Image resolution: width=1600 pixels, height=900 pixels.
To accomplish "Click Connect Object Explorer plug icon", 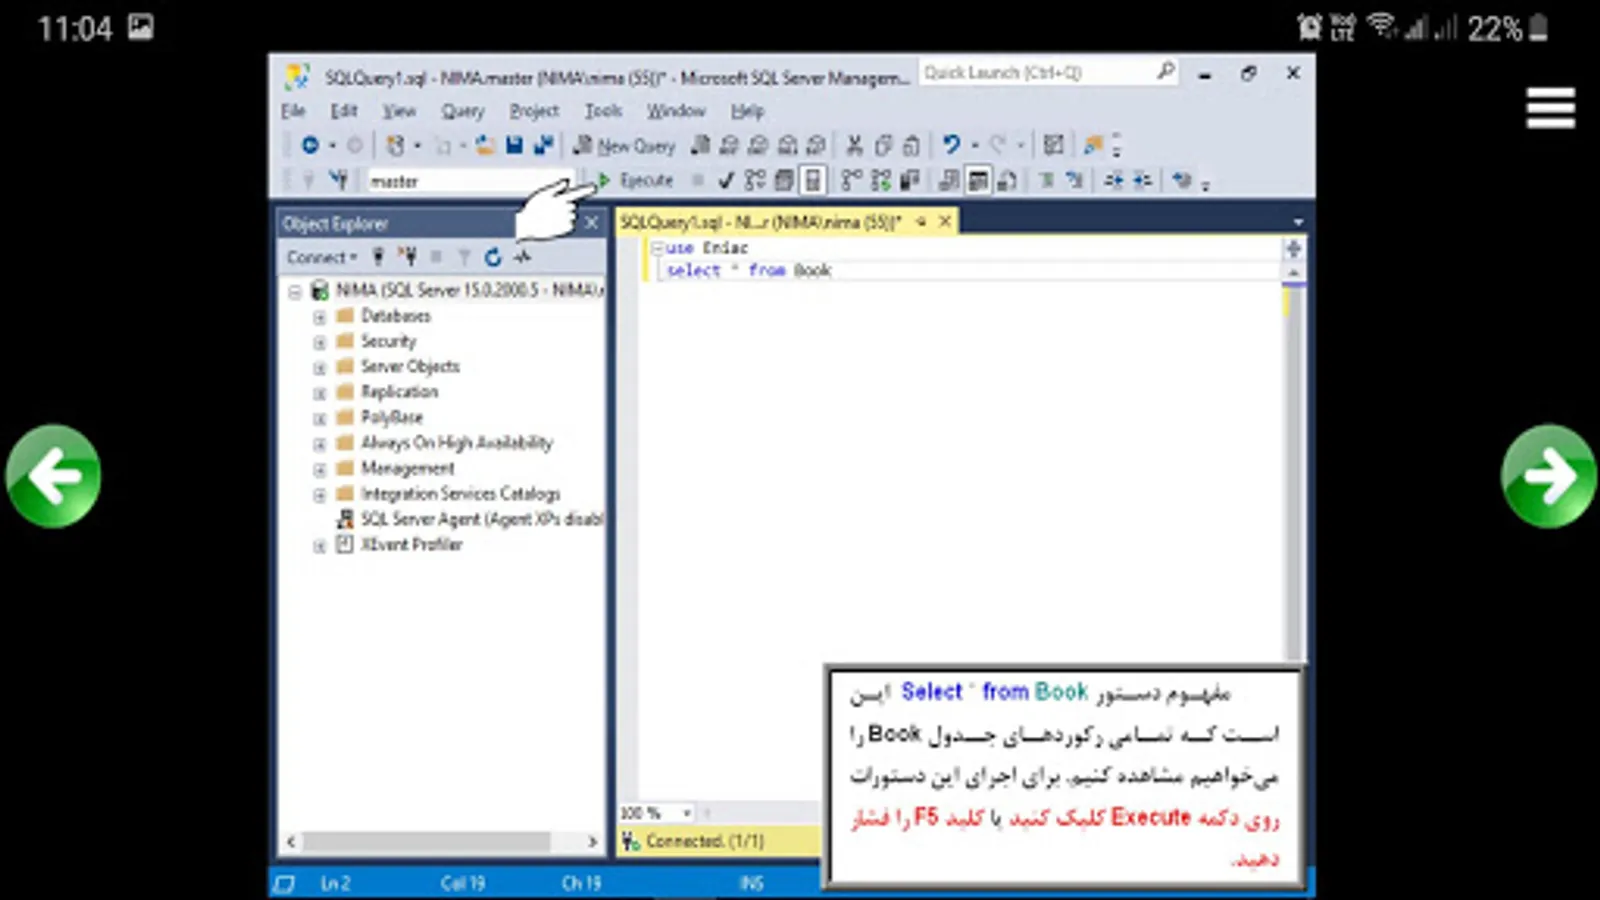I will click(378, 257).
